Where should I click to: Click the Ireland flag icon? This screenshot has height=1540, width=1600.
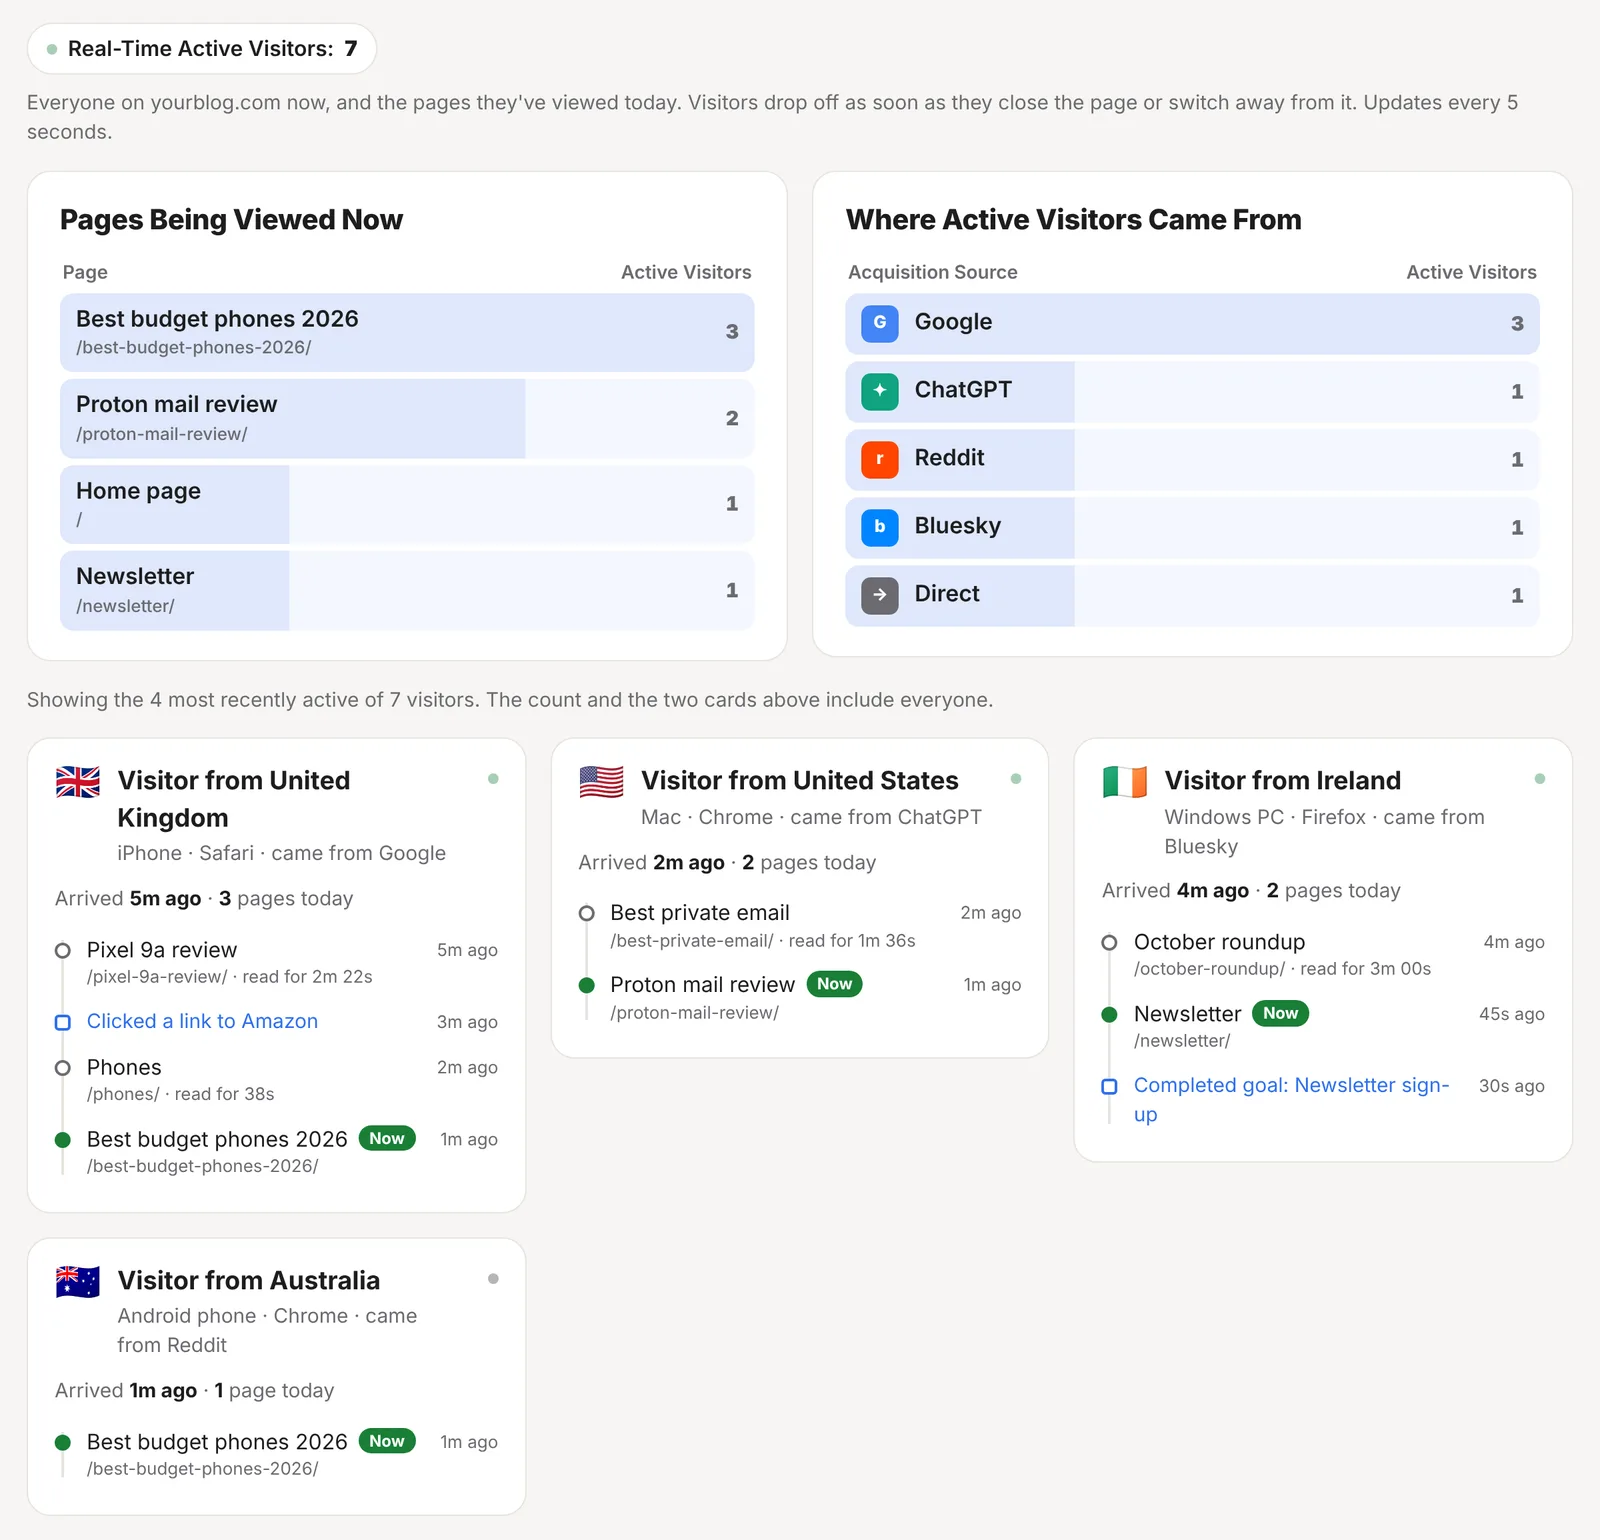point(1125,781)
